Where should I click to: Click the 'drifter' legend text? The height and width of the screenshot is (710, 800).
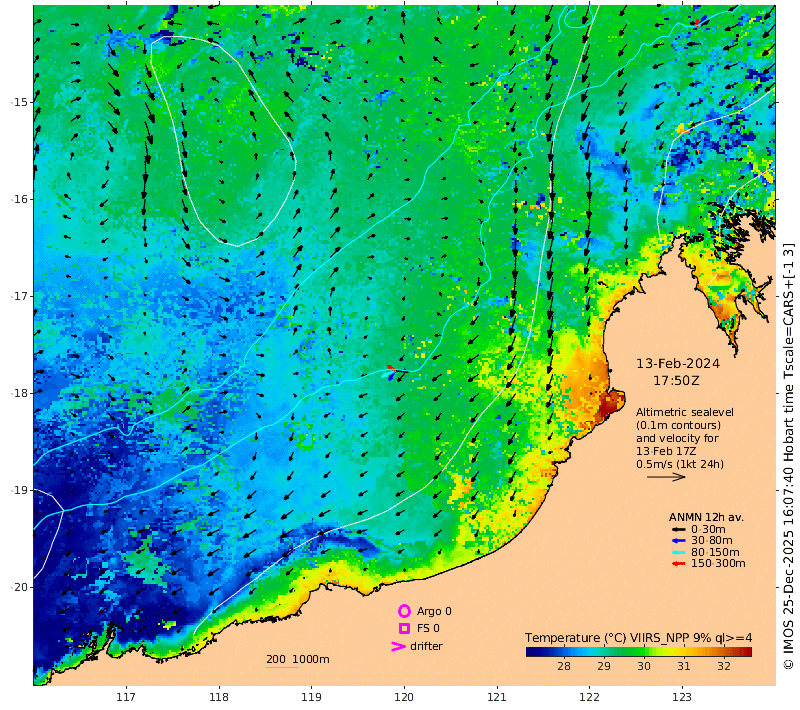point(427,646)
